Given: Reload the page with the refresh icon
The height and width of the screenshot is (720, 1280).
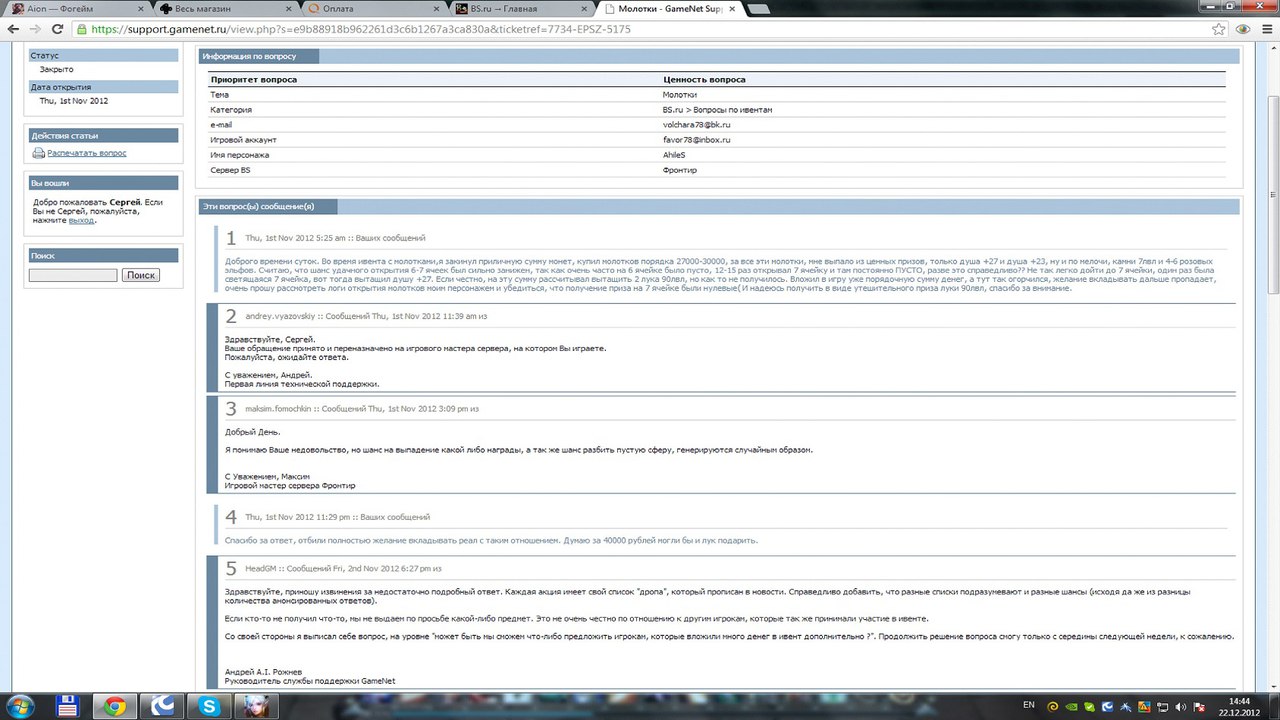Looking at the screenshot, I should tap(57, 29).
